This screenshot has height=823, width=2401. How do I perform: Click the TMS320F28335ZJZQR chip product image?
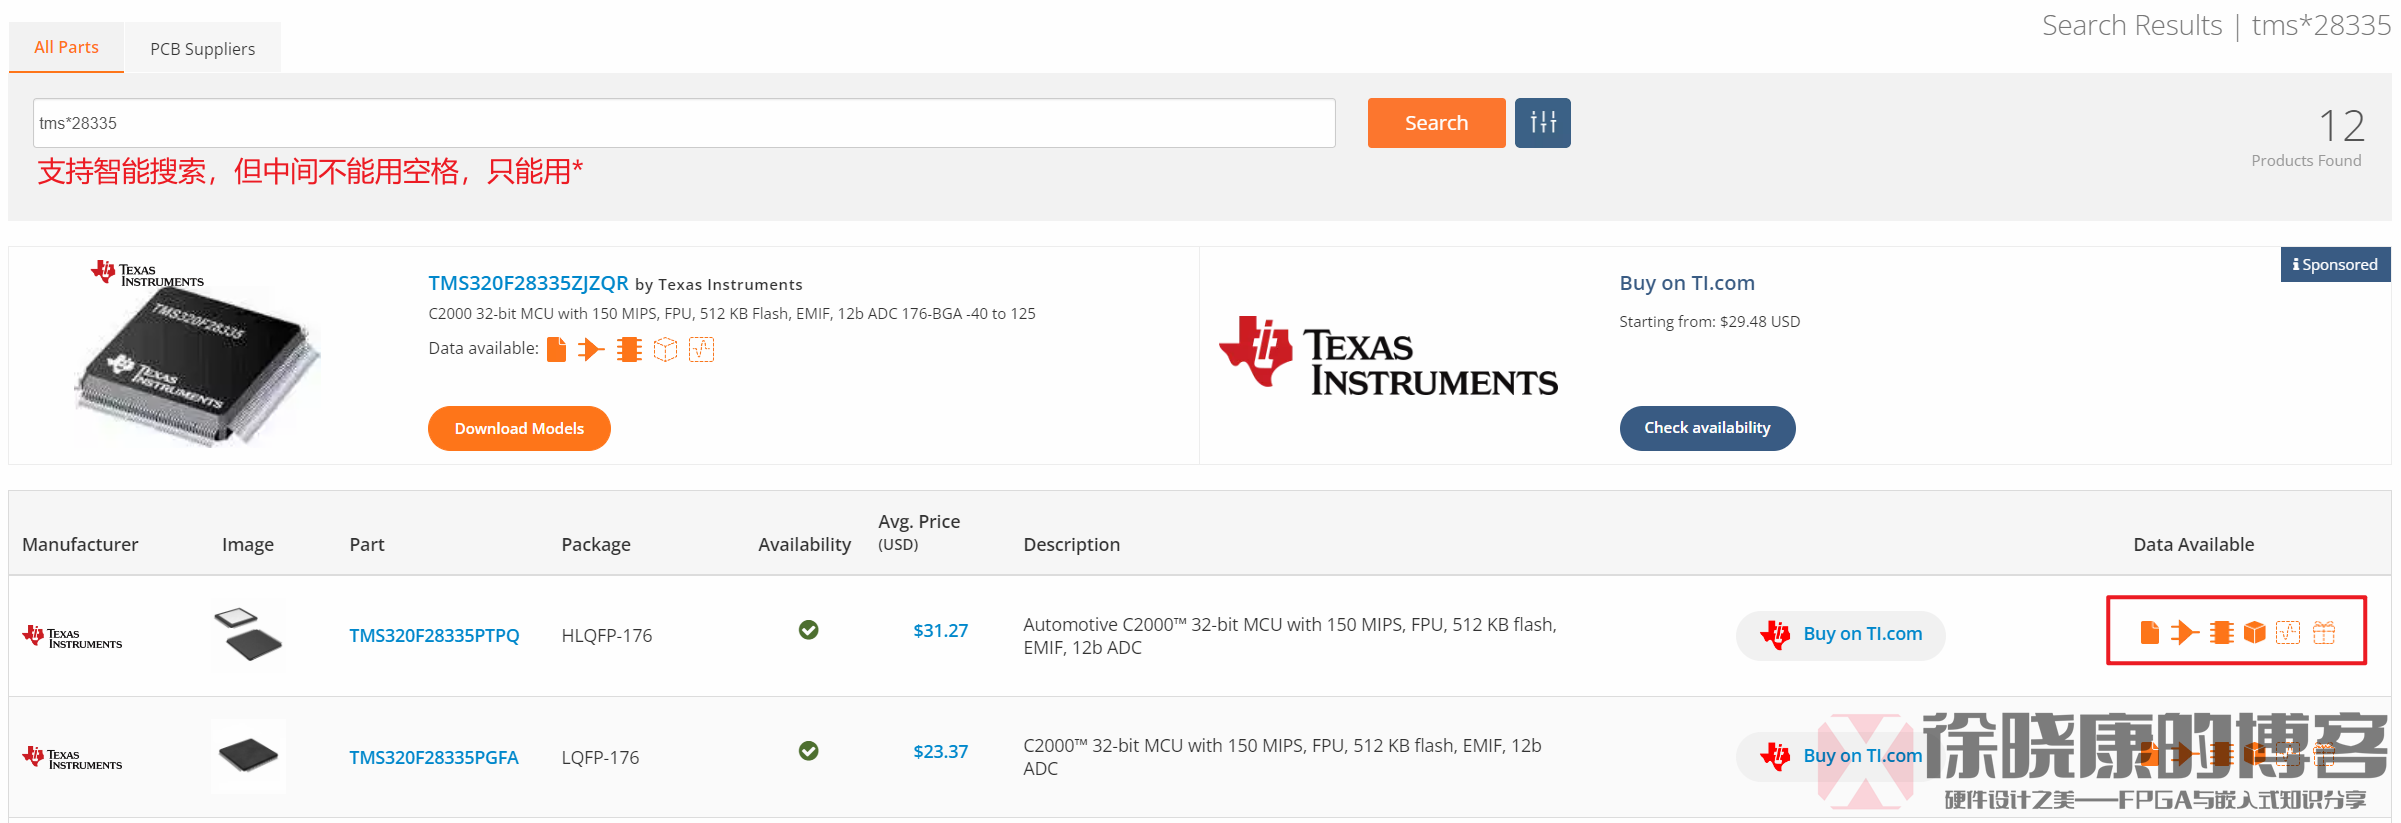click(x=197, y=355)
